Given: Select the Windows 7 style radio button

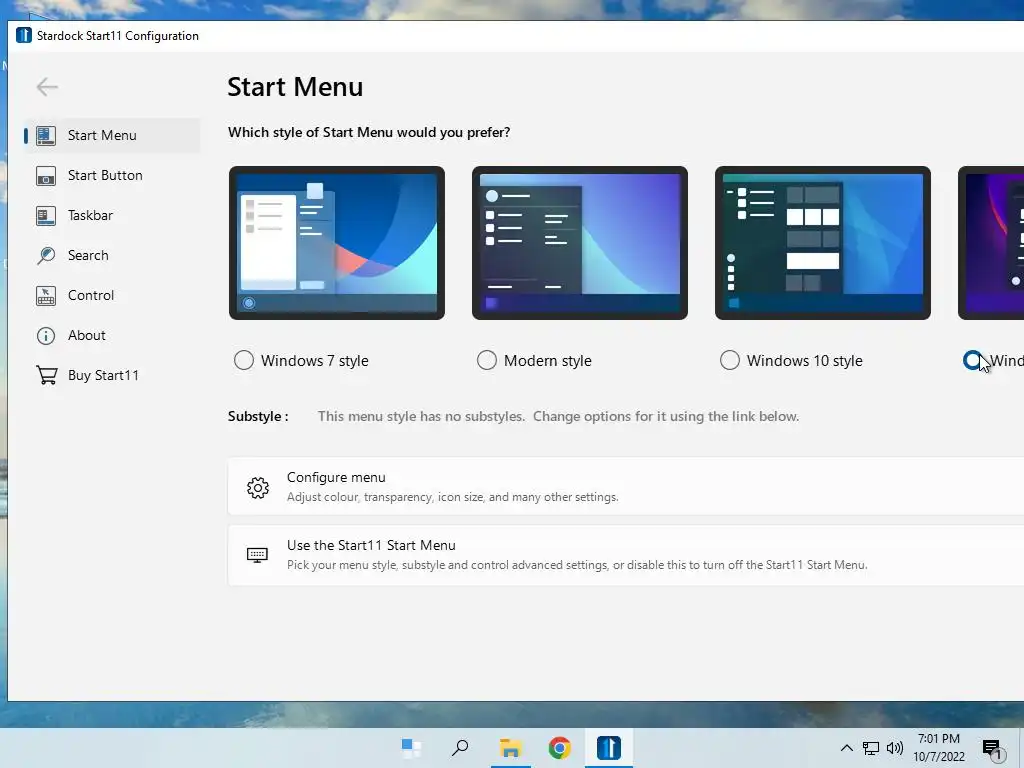Looking at the screenshot, I should (244, 360).
